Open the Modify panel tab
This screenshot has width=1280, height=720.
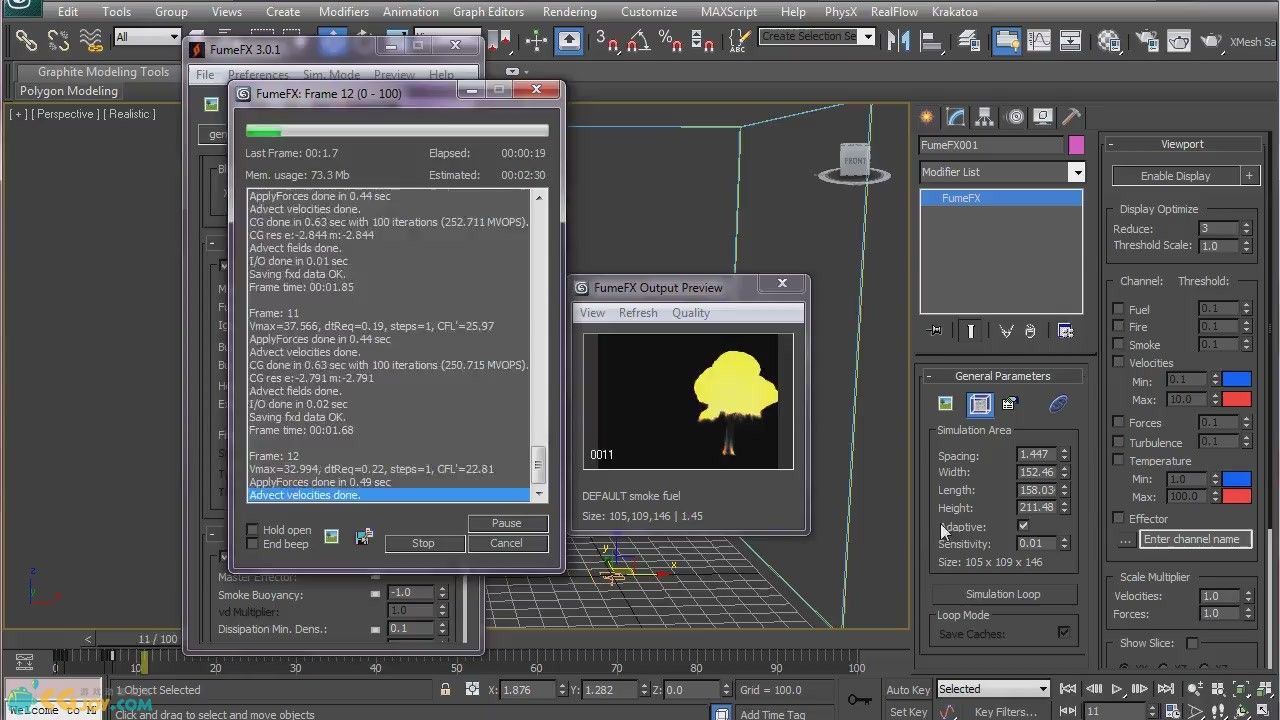click(x=956, y=116)
